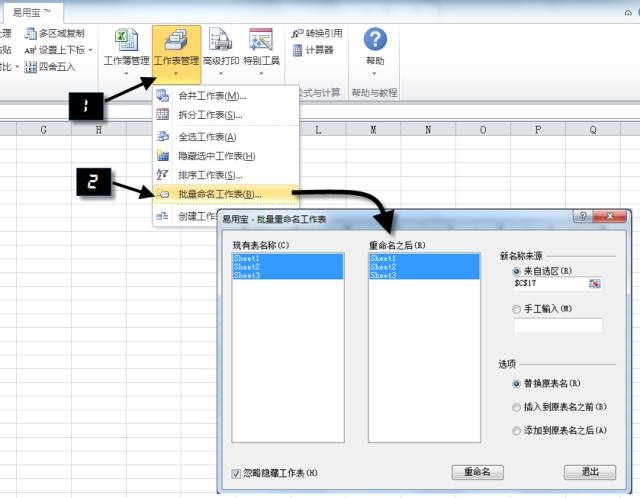Select column P header
Viewport: 640px width, 498px height.
coord(538,130)
